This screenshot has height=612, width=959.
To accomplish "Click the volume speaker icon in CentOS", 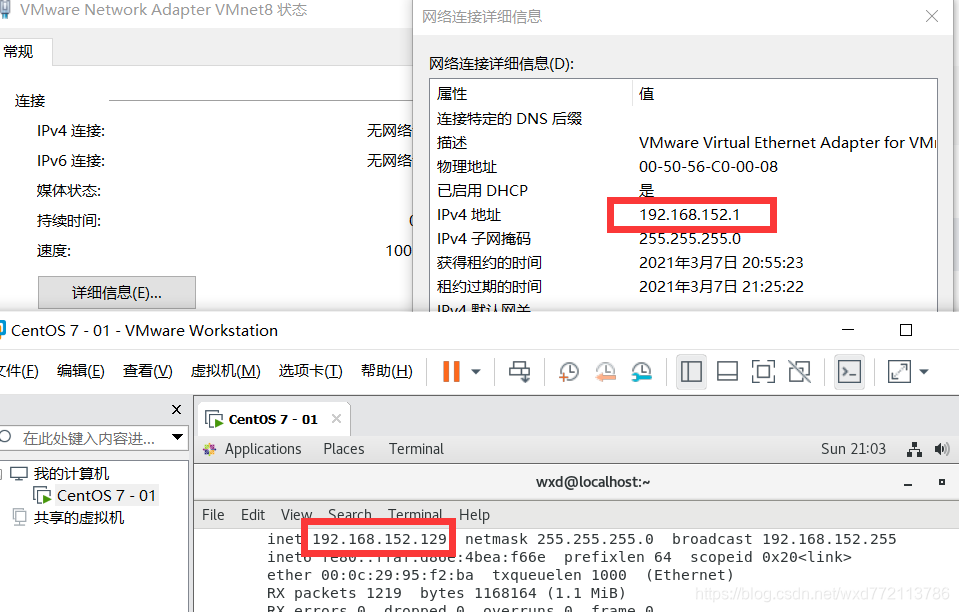I will click(942, 449).
